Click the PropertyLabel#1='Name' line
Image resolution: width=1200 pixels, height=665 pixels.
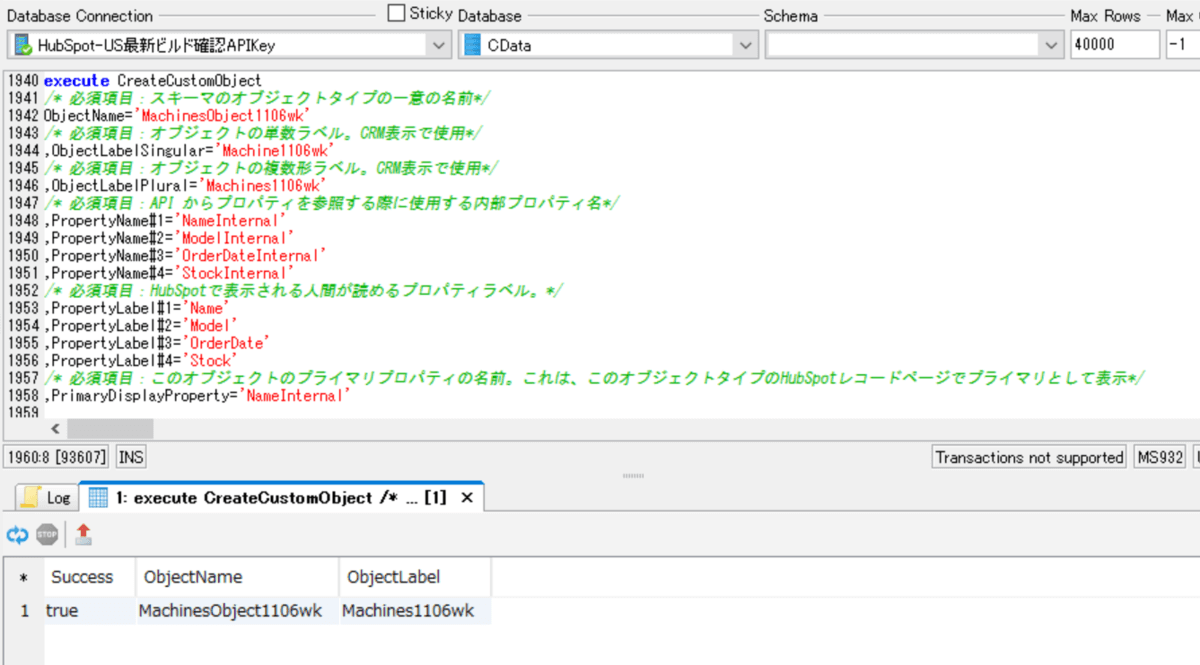137,308
